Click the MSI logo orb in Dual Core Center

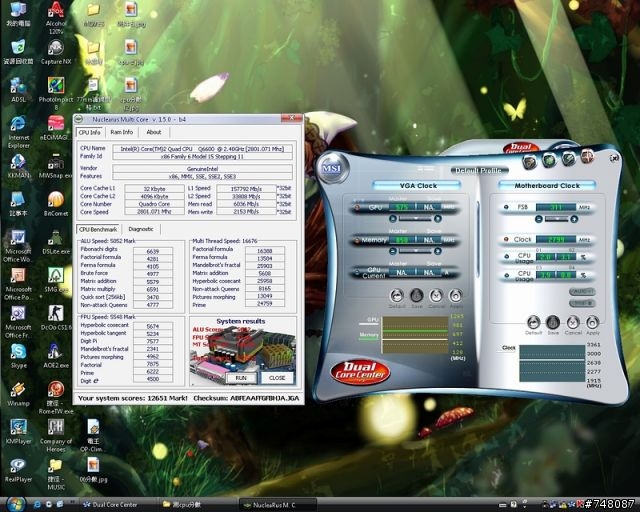[332, 168]
